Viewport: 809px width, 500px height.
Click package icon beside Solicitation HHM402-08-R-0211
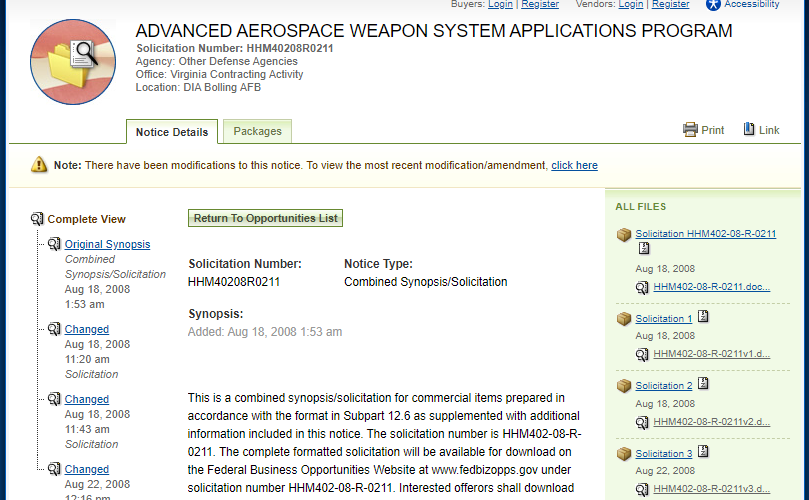(x=624, y=235)
